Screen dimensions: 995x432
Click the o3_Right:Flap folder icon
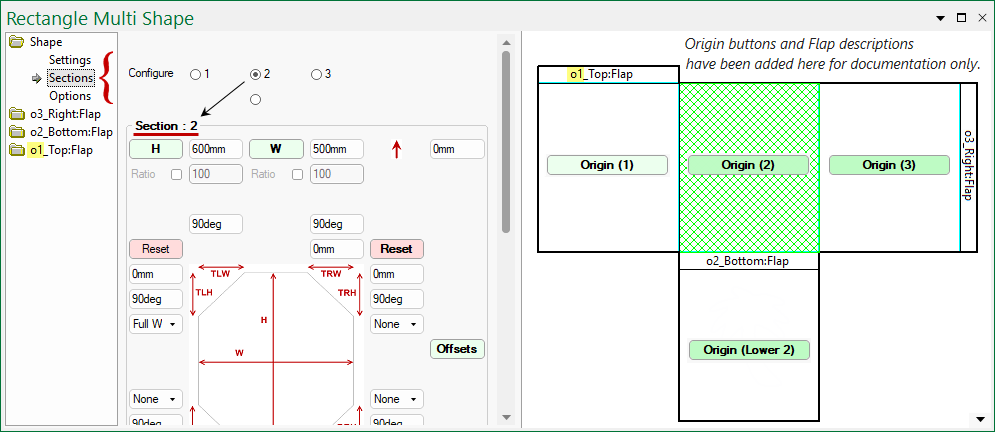click(16, 114)
